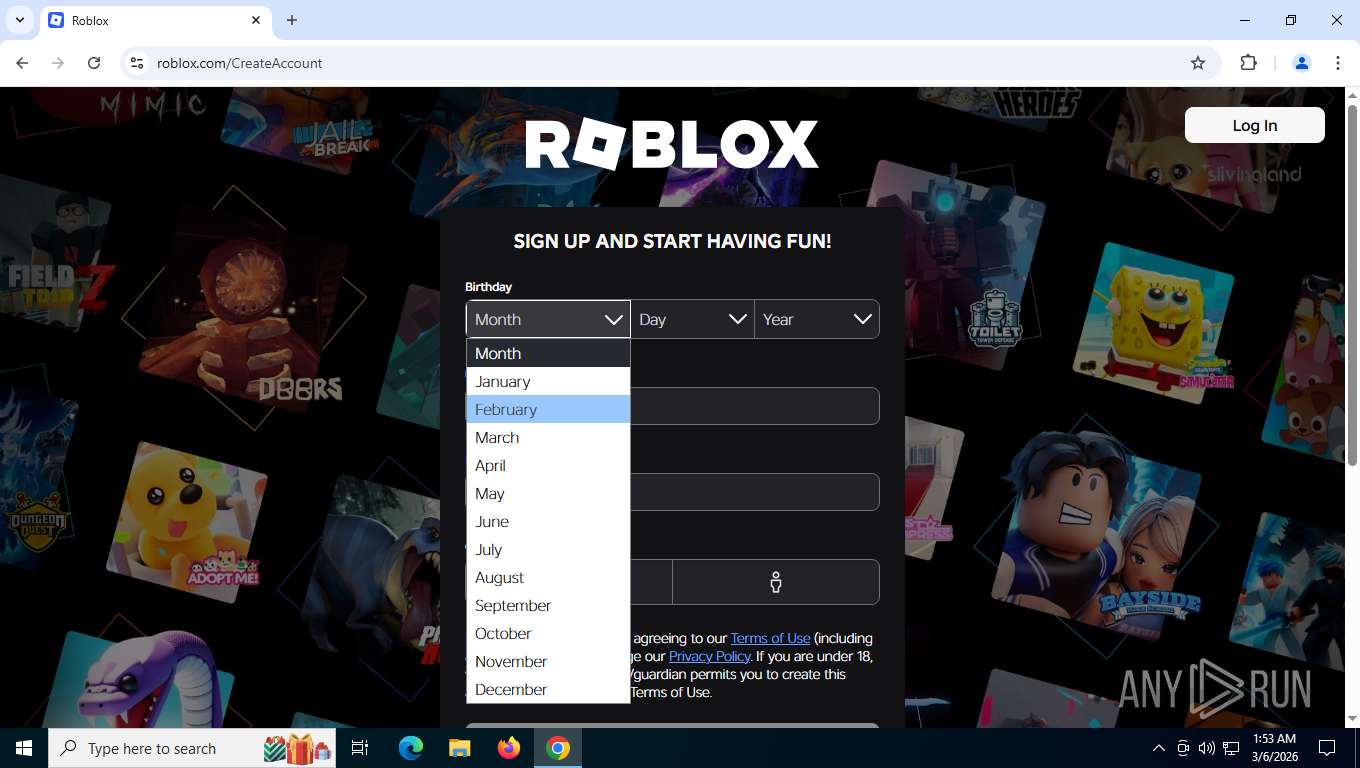Select the male gender icon button
The width and height of the screenshot is (1360, 768).
(x=775, y=582)
